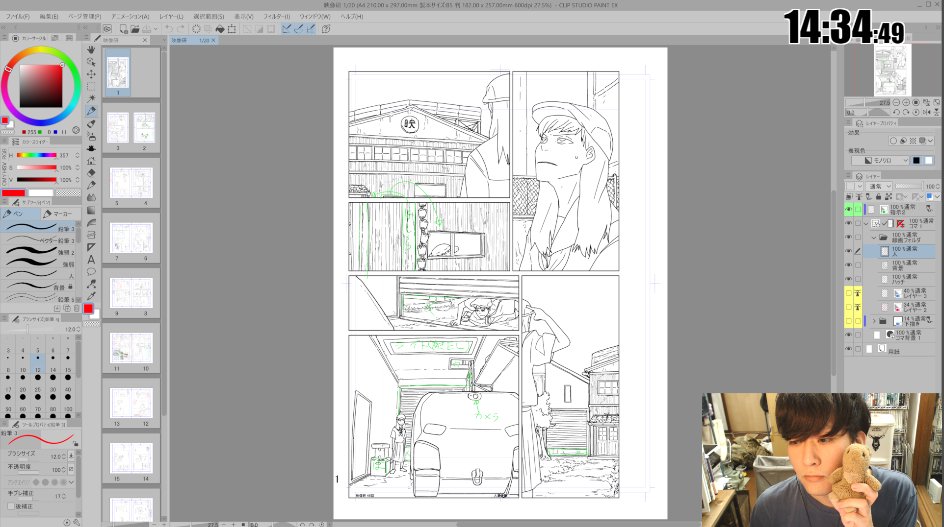Select the Text tool
Image resolution: width=944 pixels, height=527 pixels.
(x=91, y=260)
